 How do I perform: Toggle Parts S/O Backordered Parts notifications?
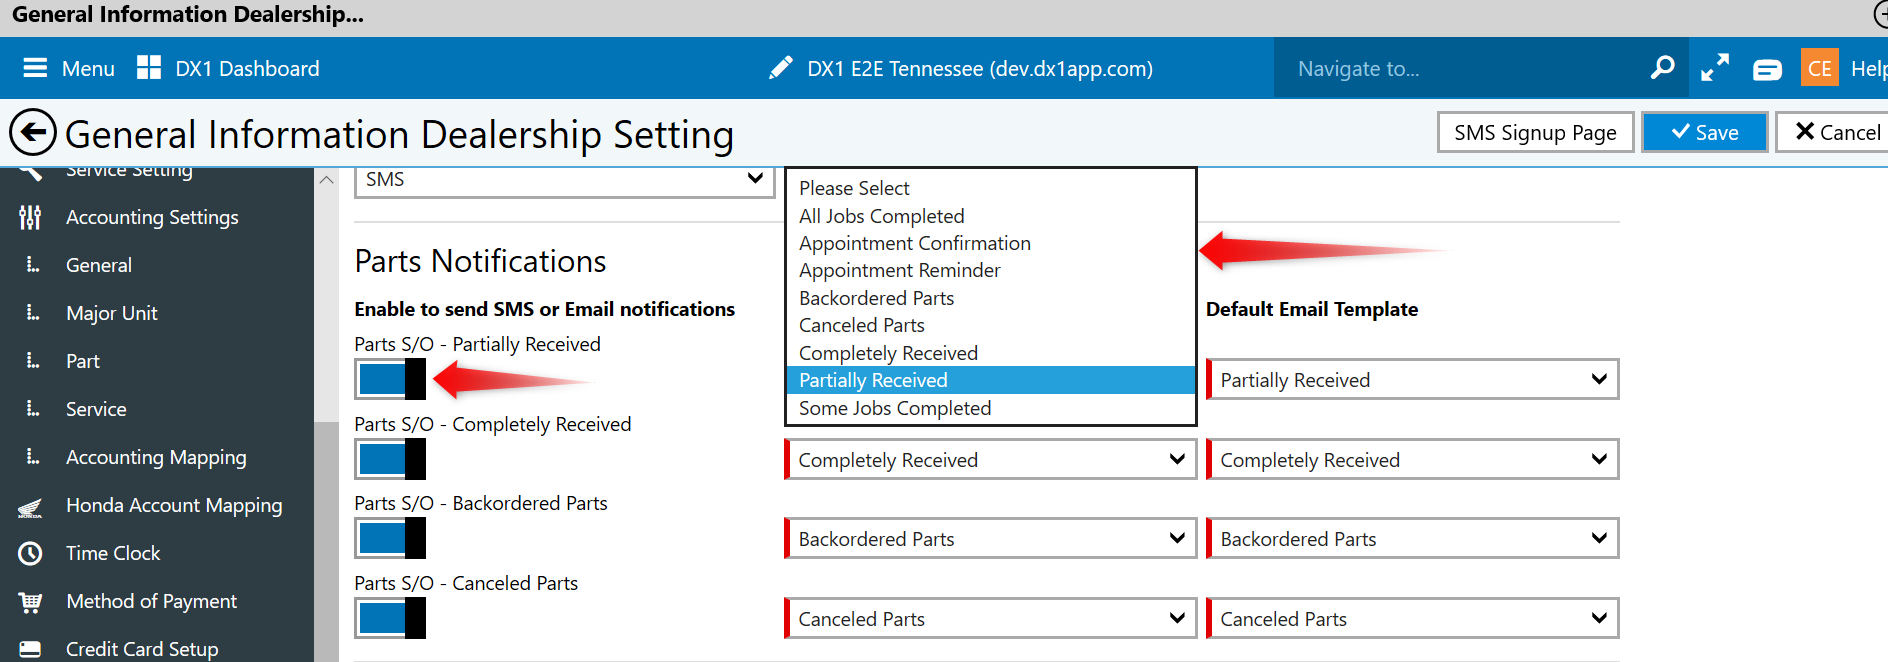pos(391,538)
